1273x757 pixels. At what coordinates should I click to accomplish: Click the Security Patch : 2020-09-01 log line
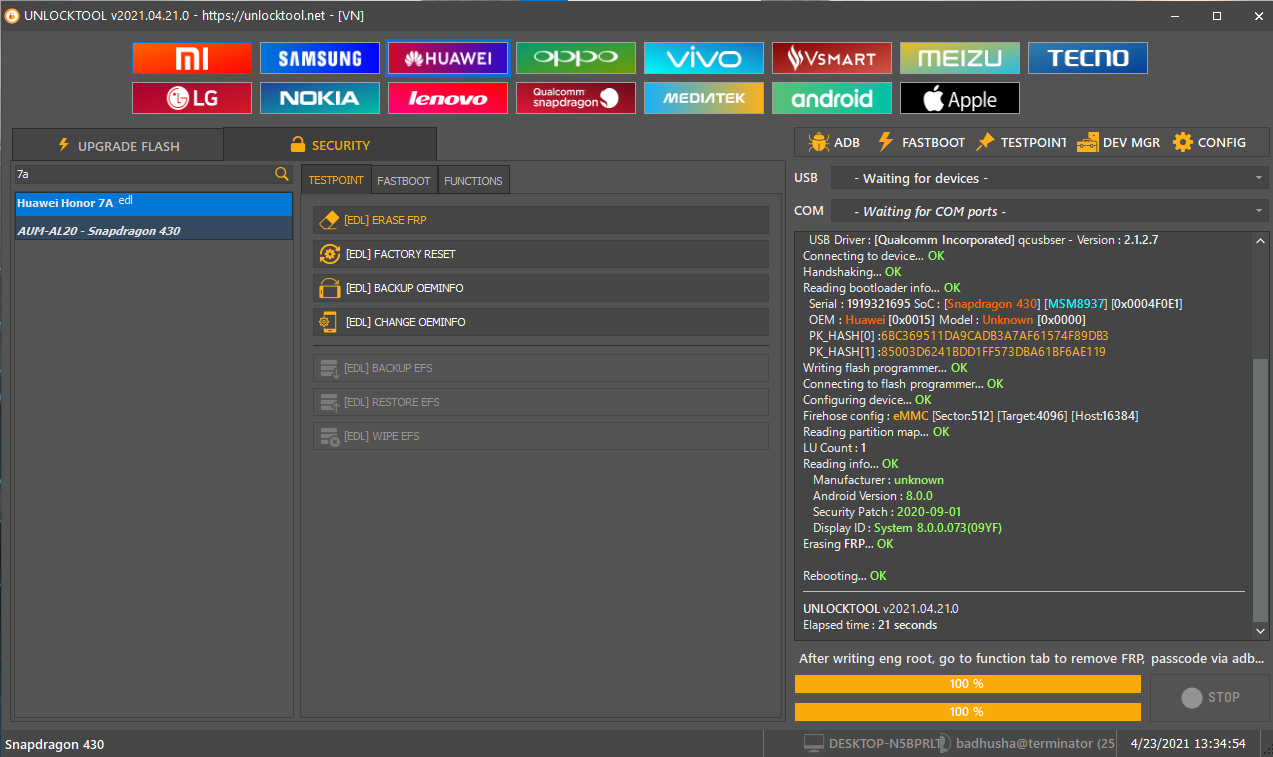[887, 512]
